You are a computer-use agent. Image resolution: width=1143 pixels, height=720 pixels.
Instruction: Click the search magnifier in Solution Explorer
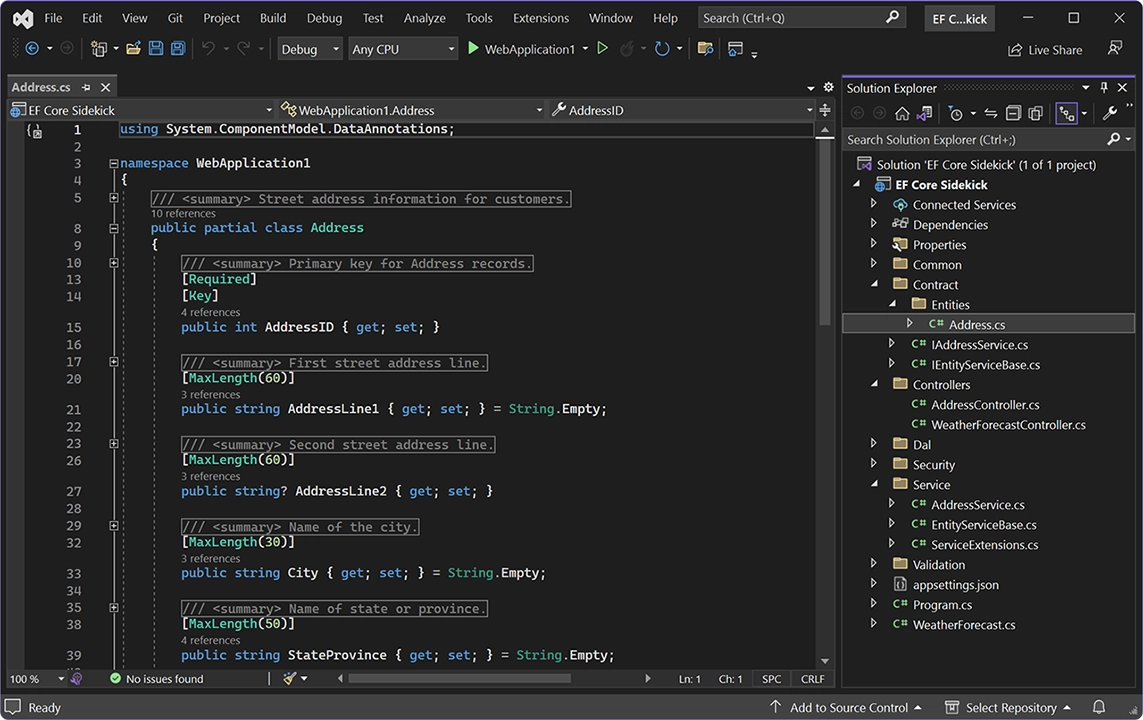[x=1113, y=139]
